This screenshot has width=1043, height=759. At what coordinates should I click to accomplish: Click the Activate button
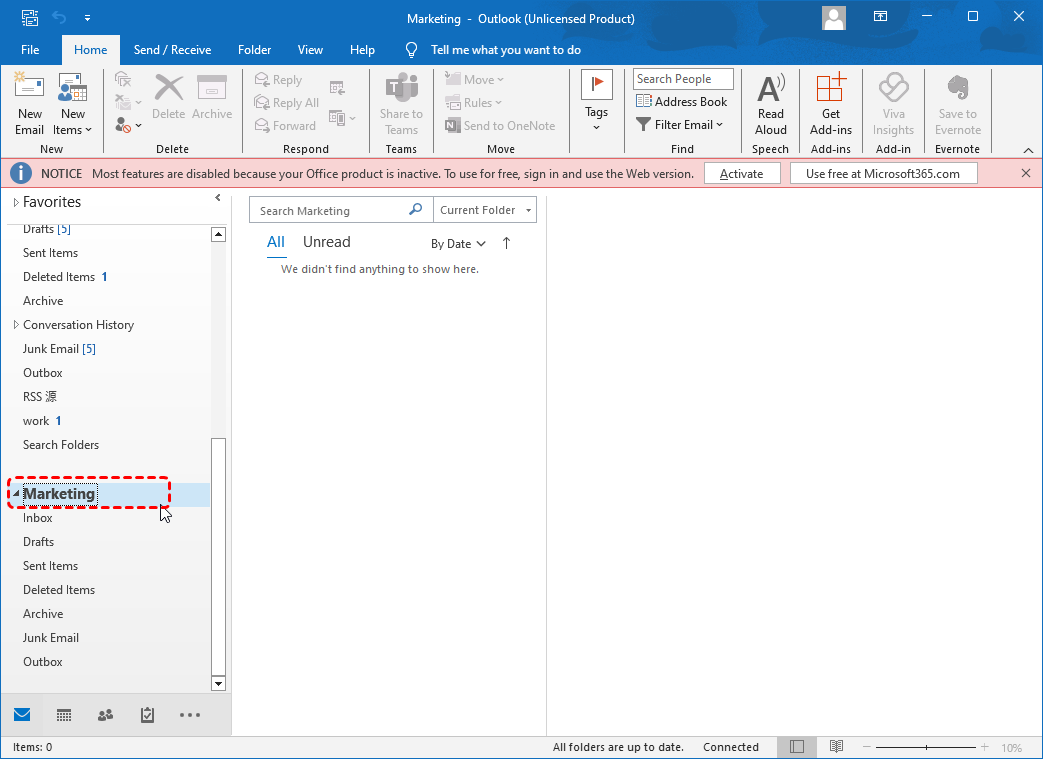click(x=741, y=173)
